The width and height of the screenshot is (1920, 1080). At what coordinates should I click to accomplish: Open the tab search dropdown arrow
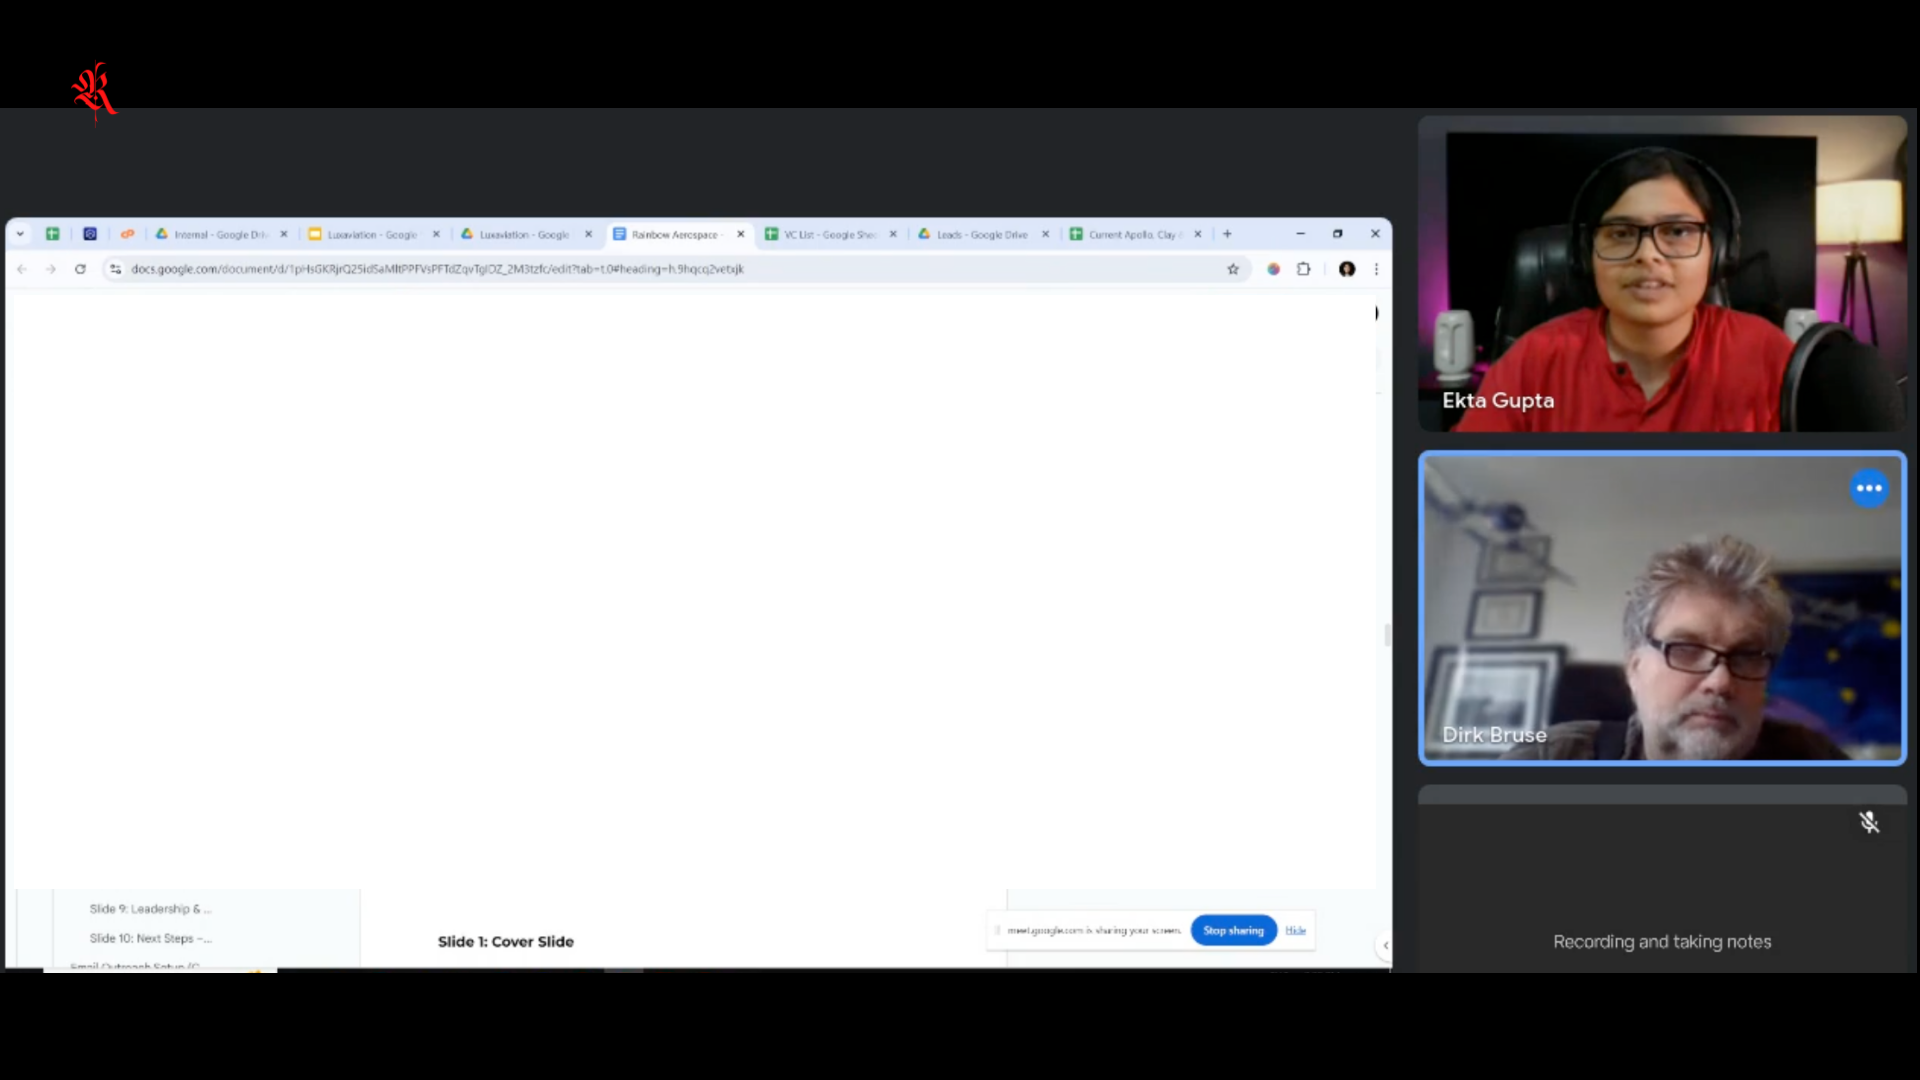20,234
